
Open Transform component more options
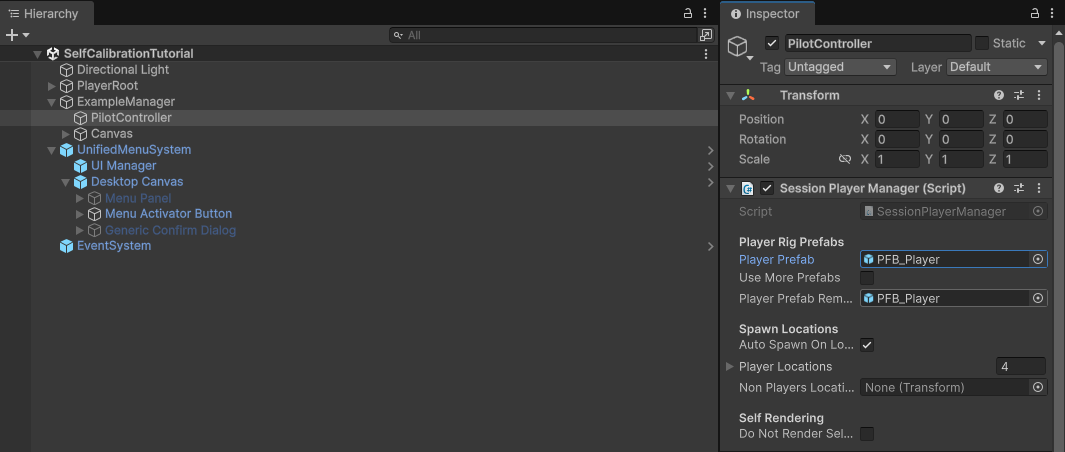coord(1039,95)
